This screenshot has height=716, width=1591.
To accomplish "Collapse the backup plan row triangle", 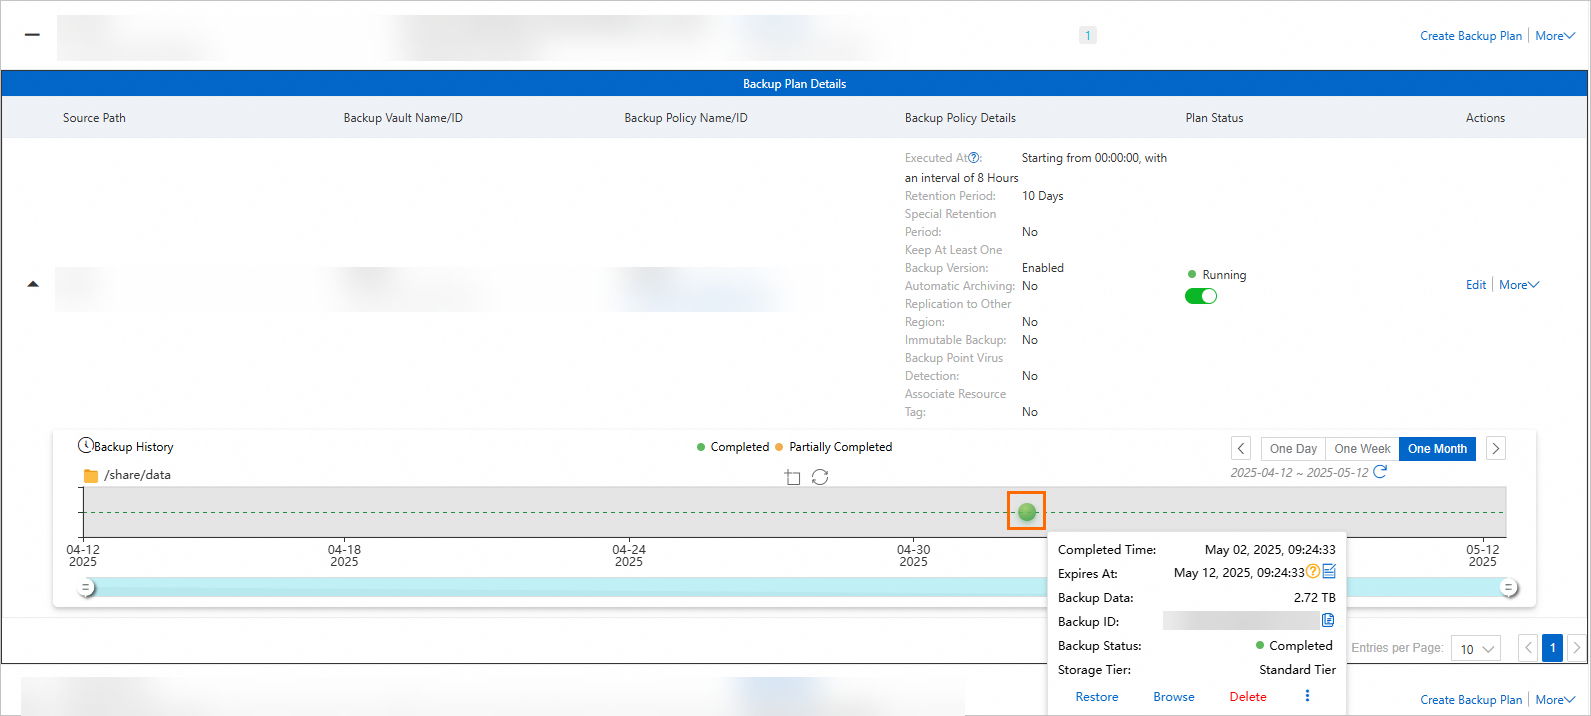I will tap(33, 285).
